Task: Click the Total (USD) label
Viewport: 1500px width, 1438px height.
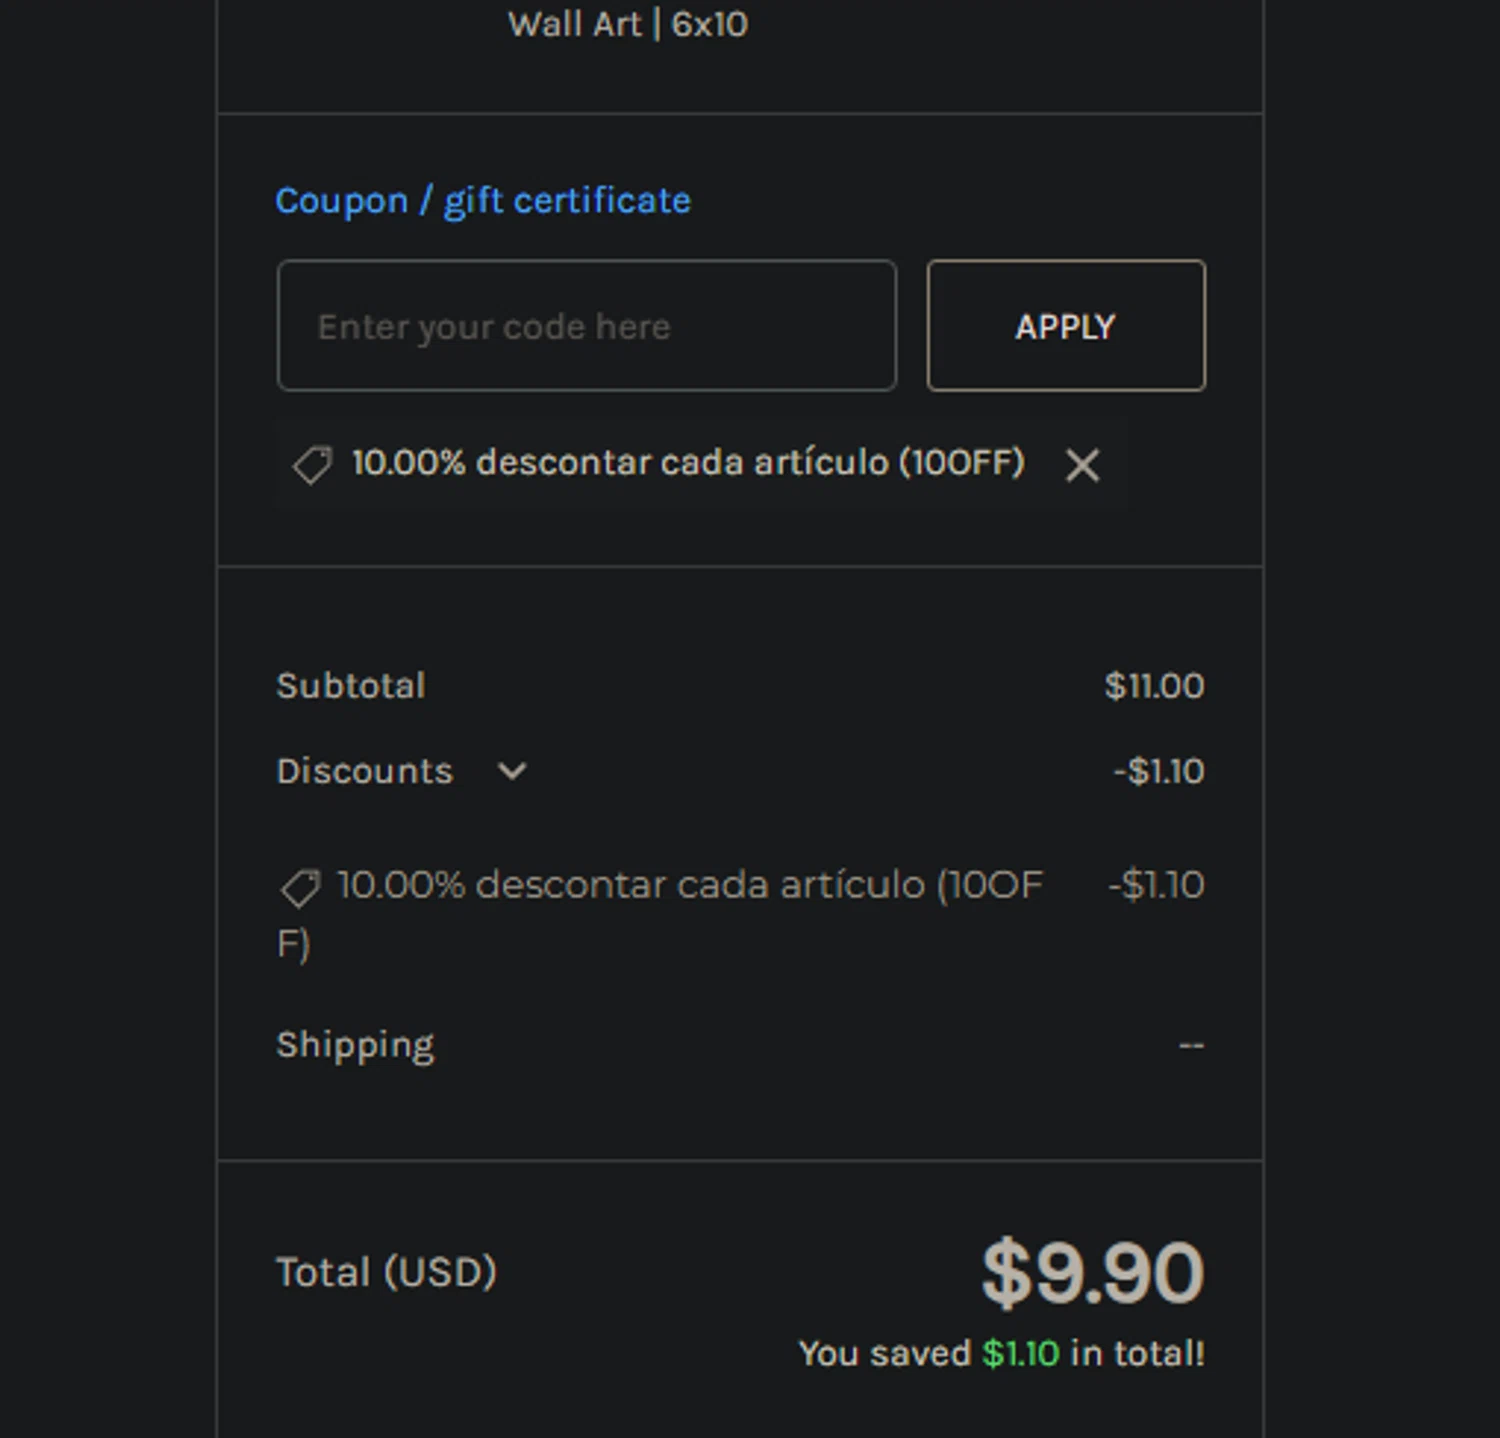Action: 386,1273
